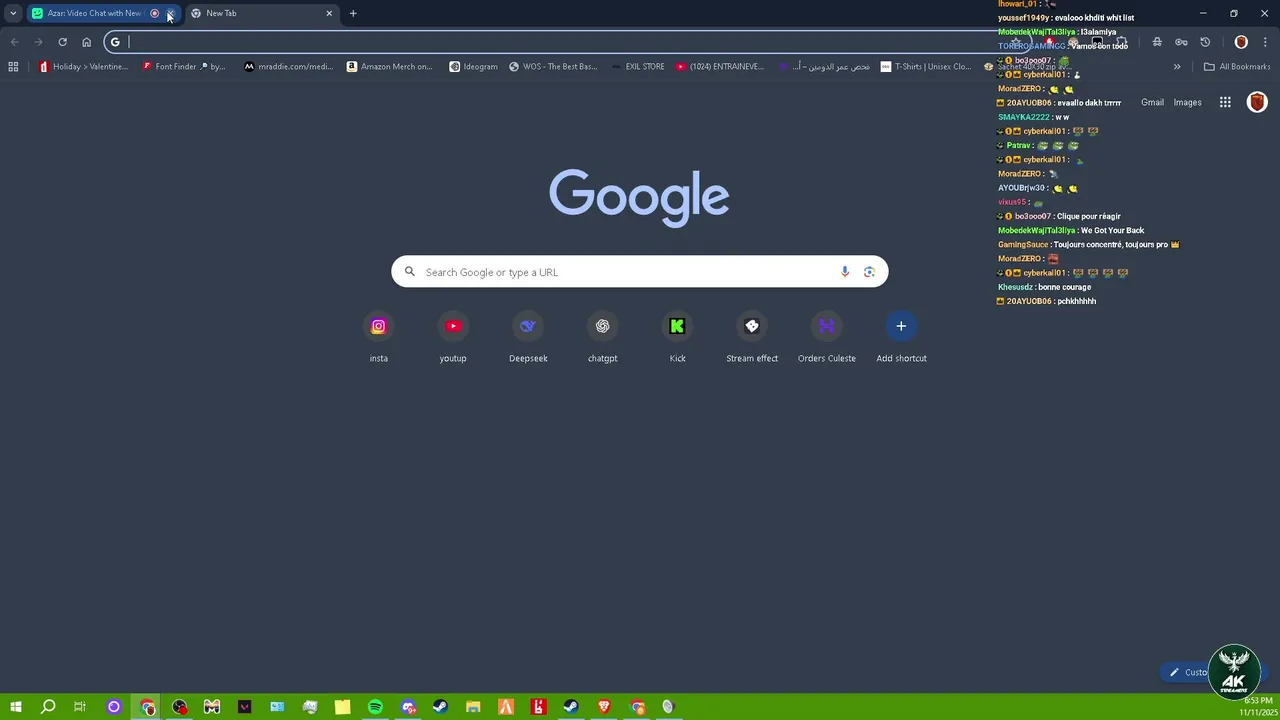Screen dimensions: 1280x720
Task: Start voice search with microphone icon
Action: click(845, 272)
